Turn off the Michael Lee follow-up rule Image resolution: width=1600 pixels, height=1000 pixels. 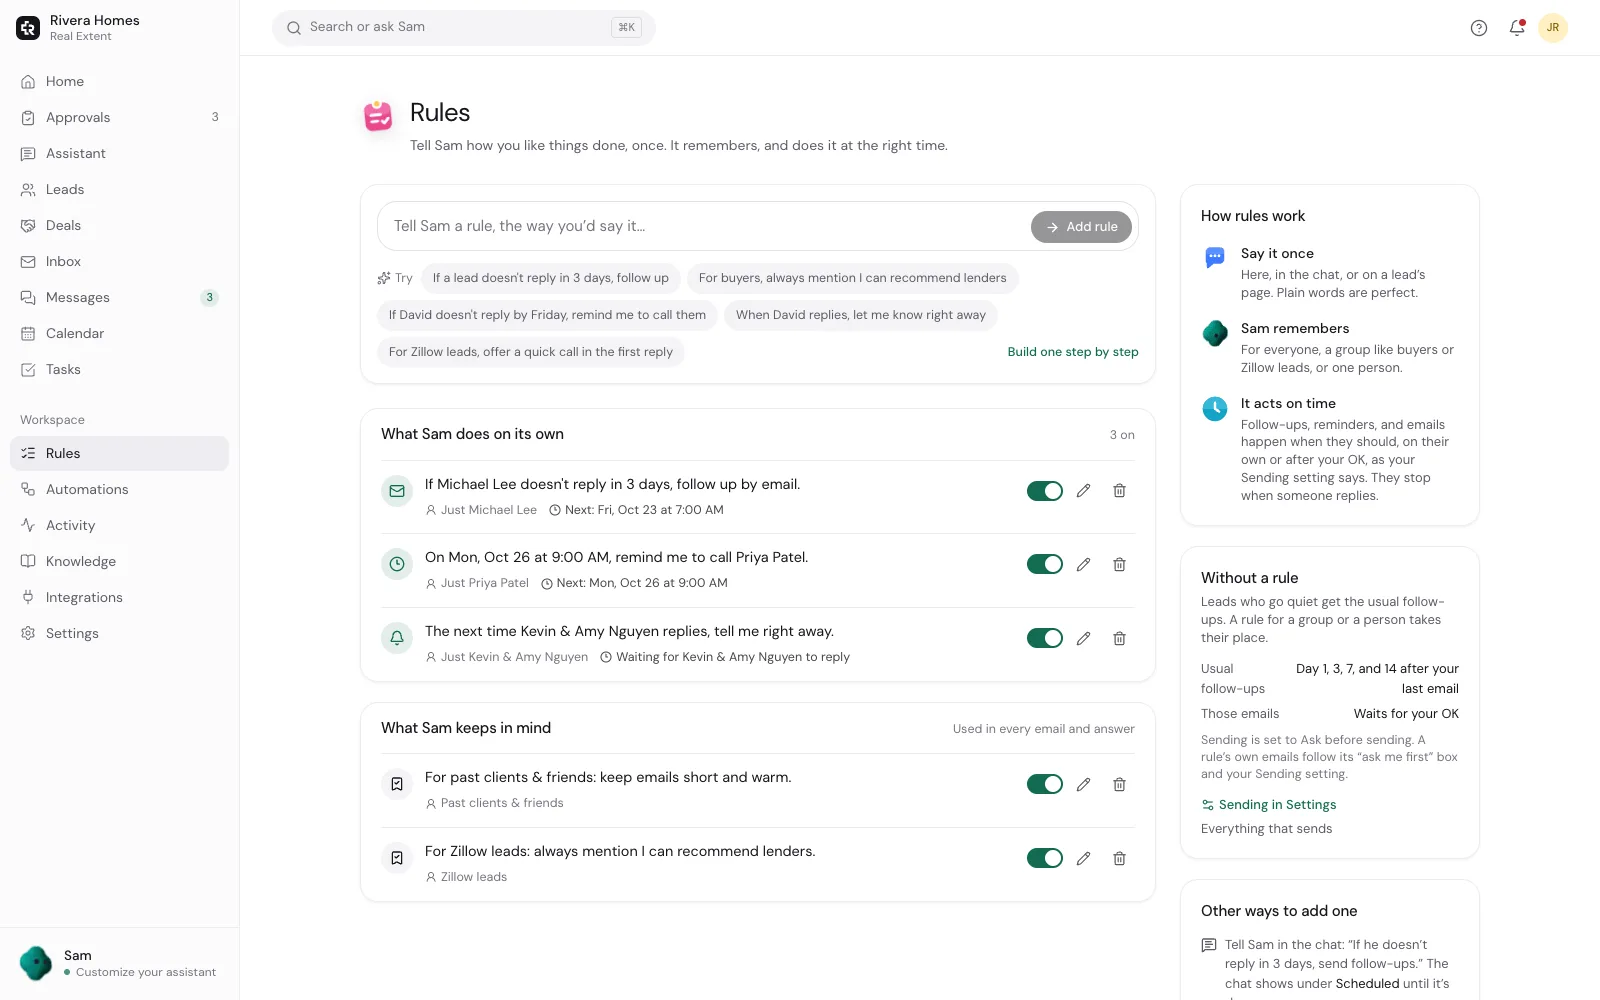point(1045,491)
